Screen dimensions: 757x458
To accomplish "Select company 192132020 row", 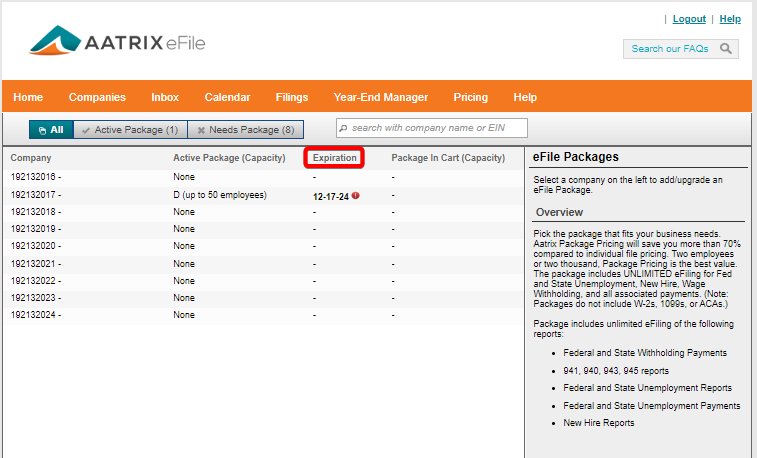I will 264,246.
